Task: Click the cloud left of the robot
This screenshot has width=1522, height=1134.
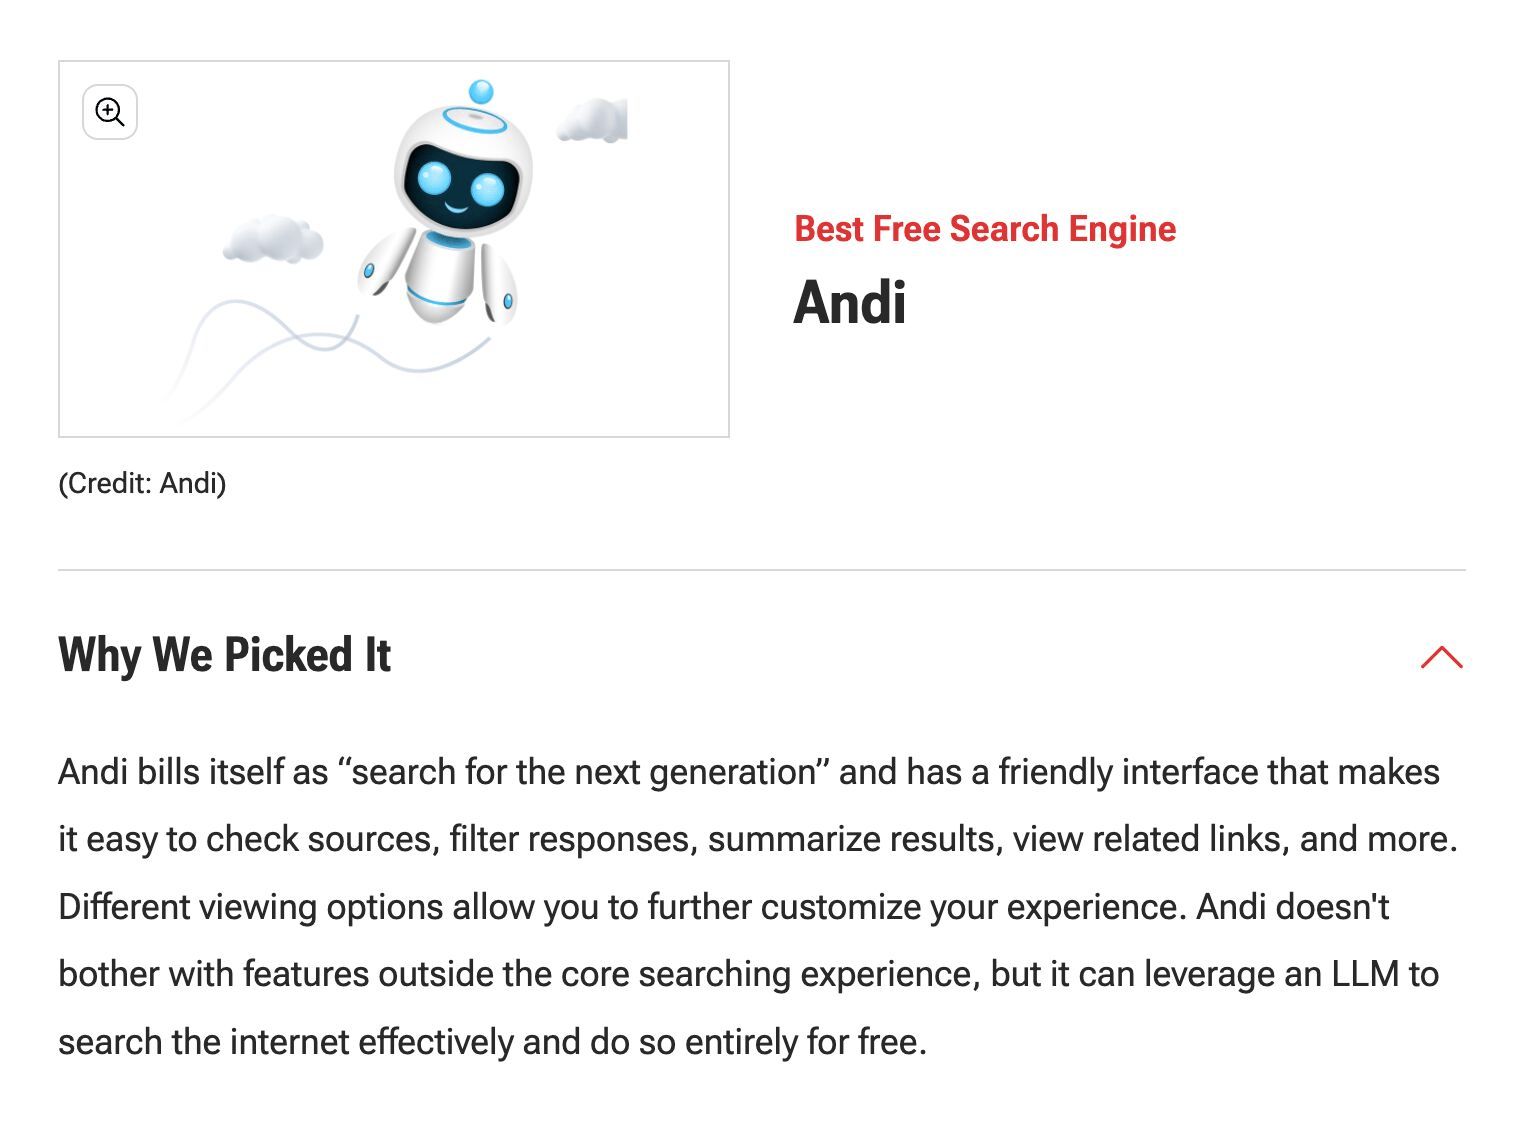Action: coord(272,240)
